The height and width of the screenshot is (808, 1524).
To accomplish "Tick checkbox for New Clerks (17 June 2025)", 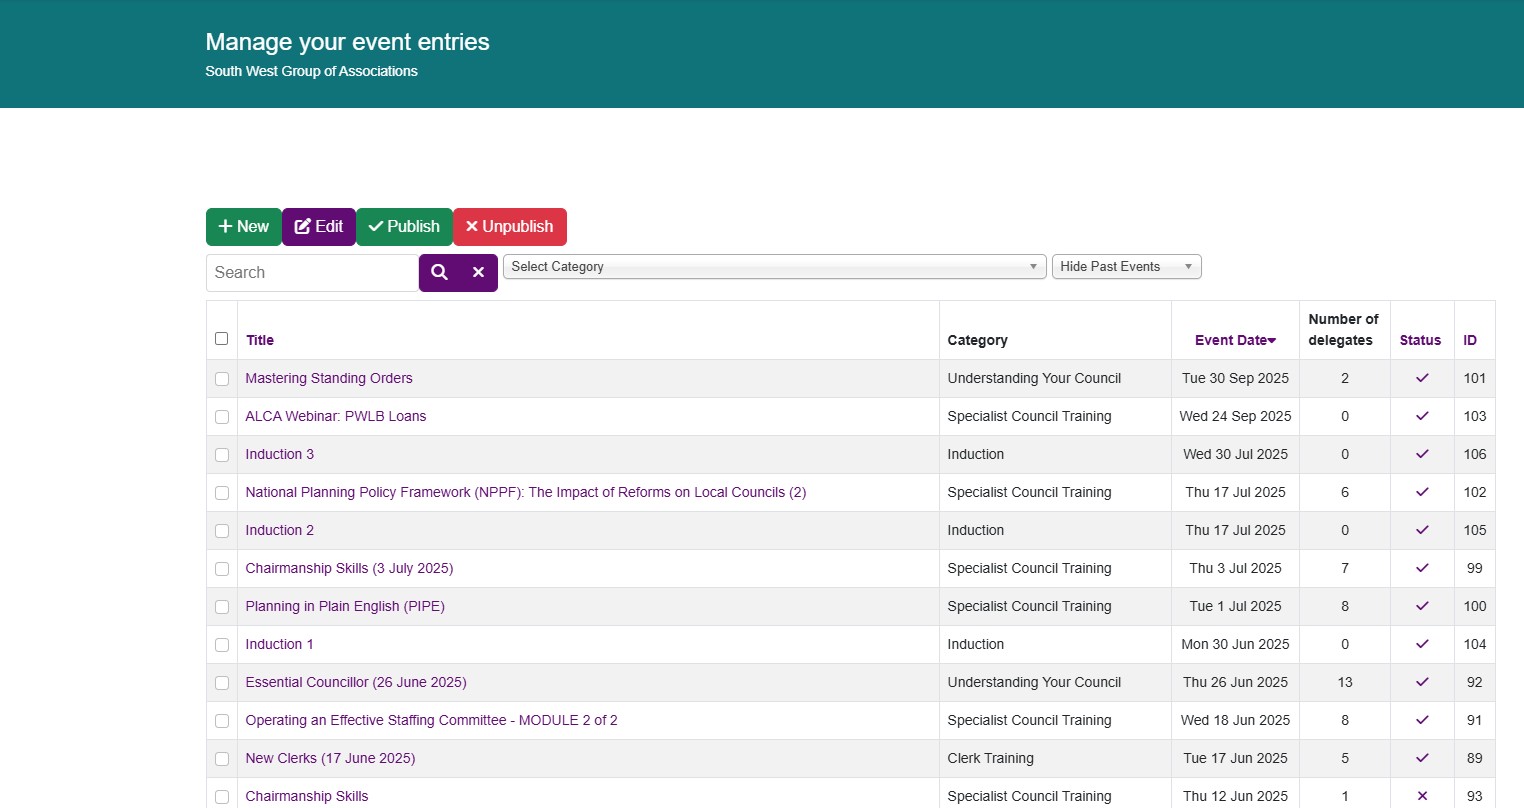I will [222, 759].
